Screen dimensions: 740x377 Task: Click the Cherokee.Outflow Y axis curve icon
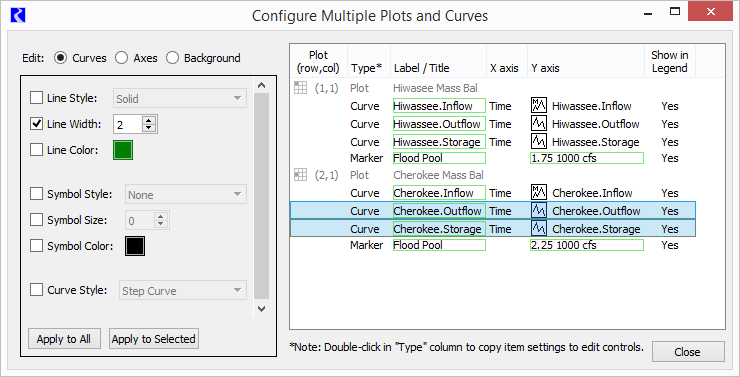pyautogui.click(x=538, y=210)
